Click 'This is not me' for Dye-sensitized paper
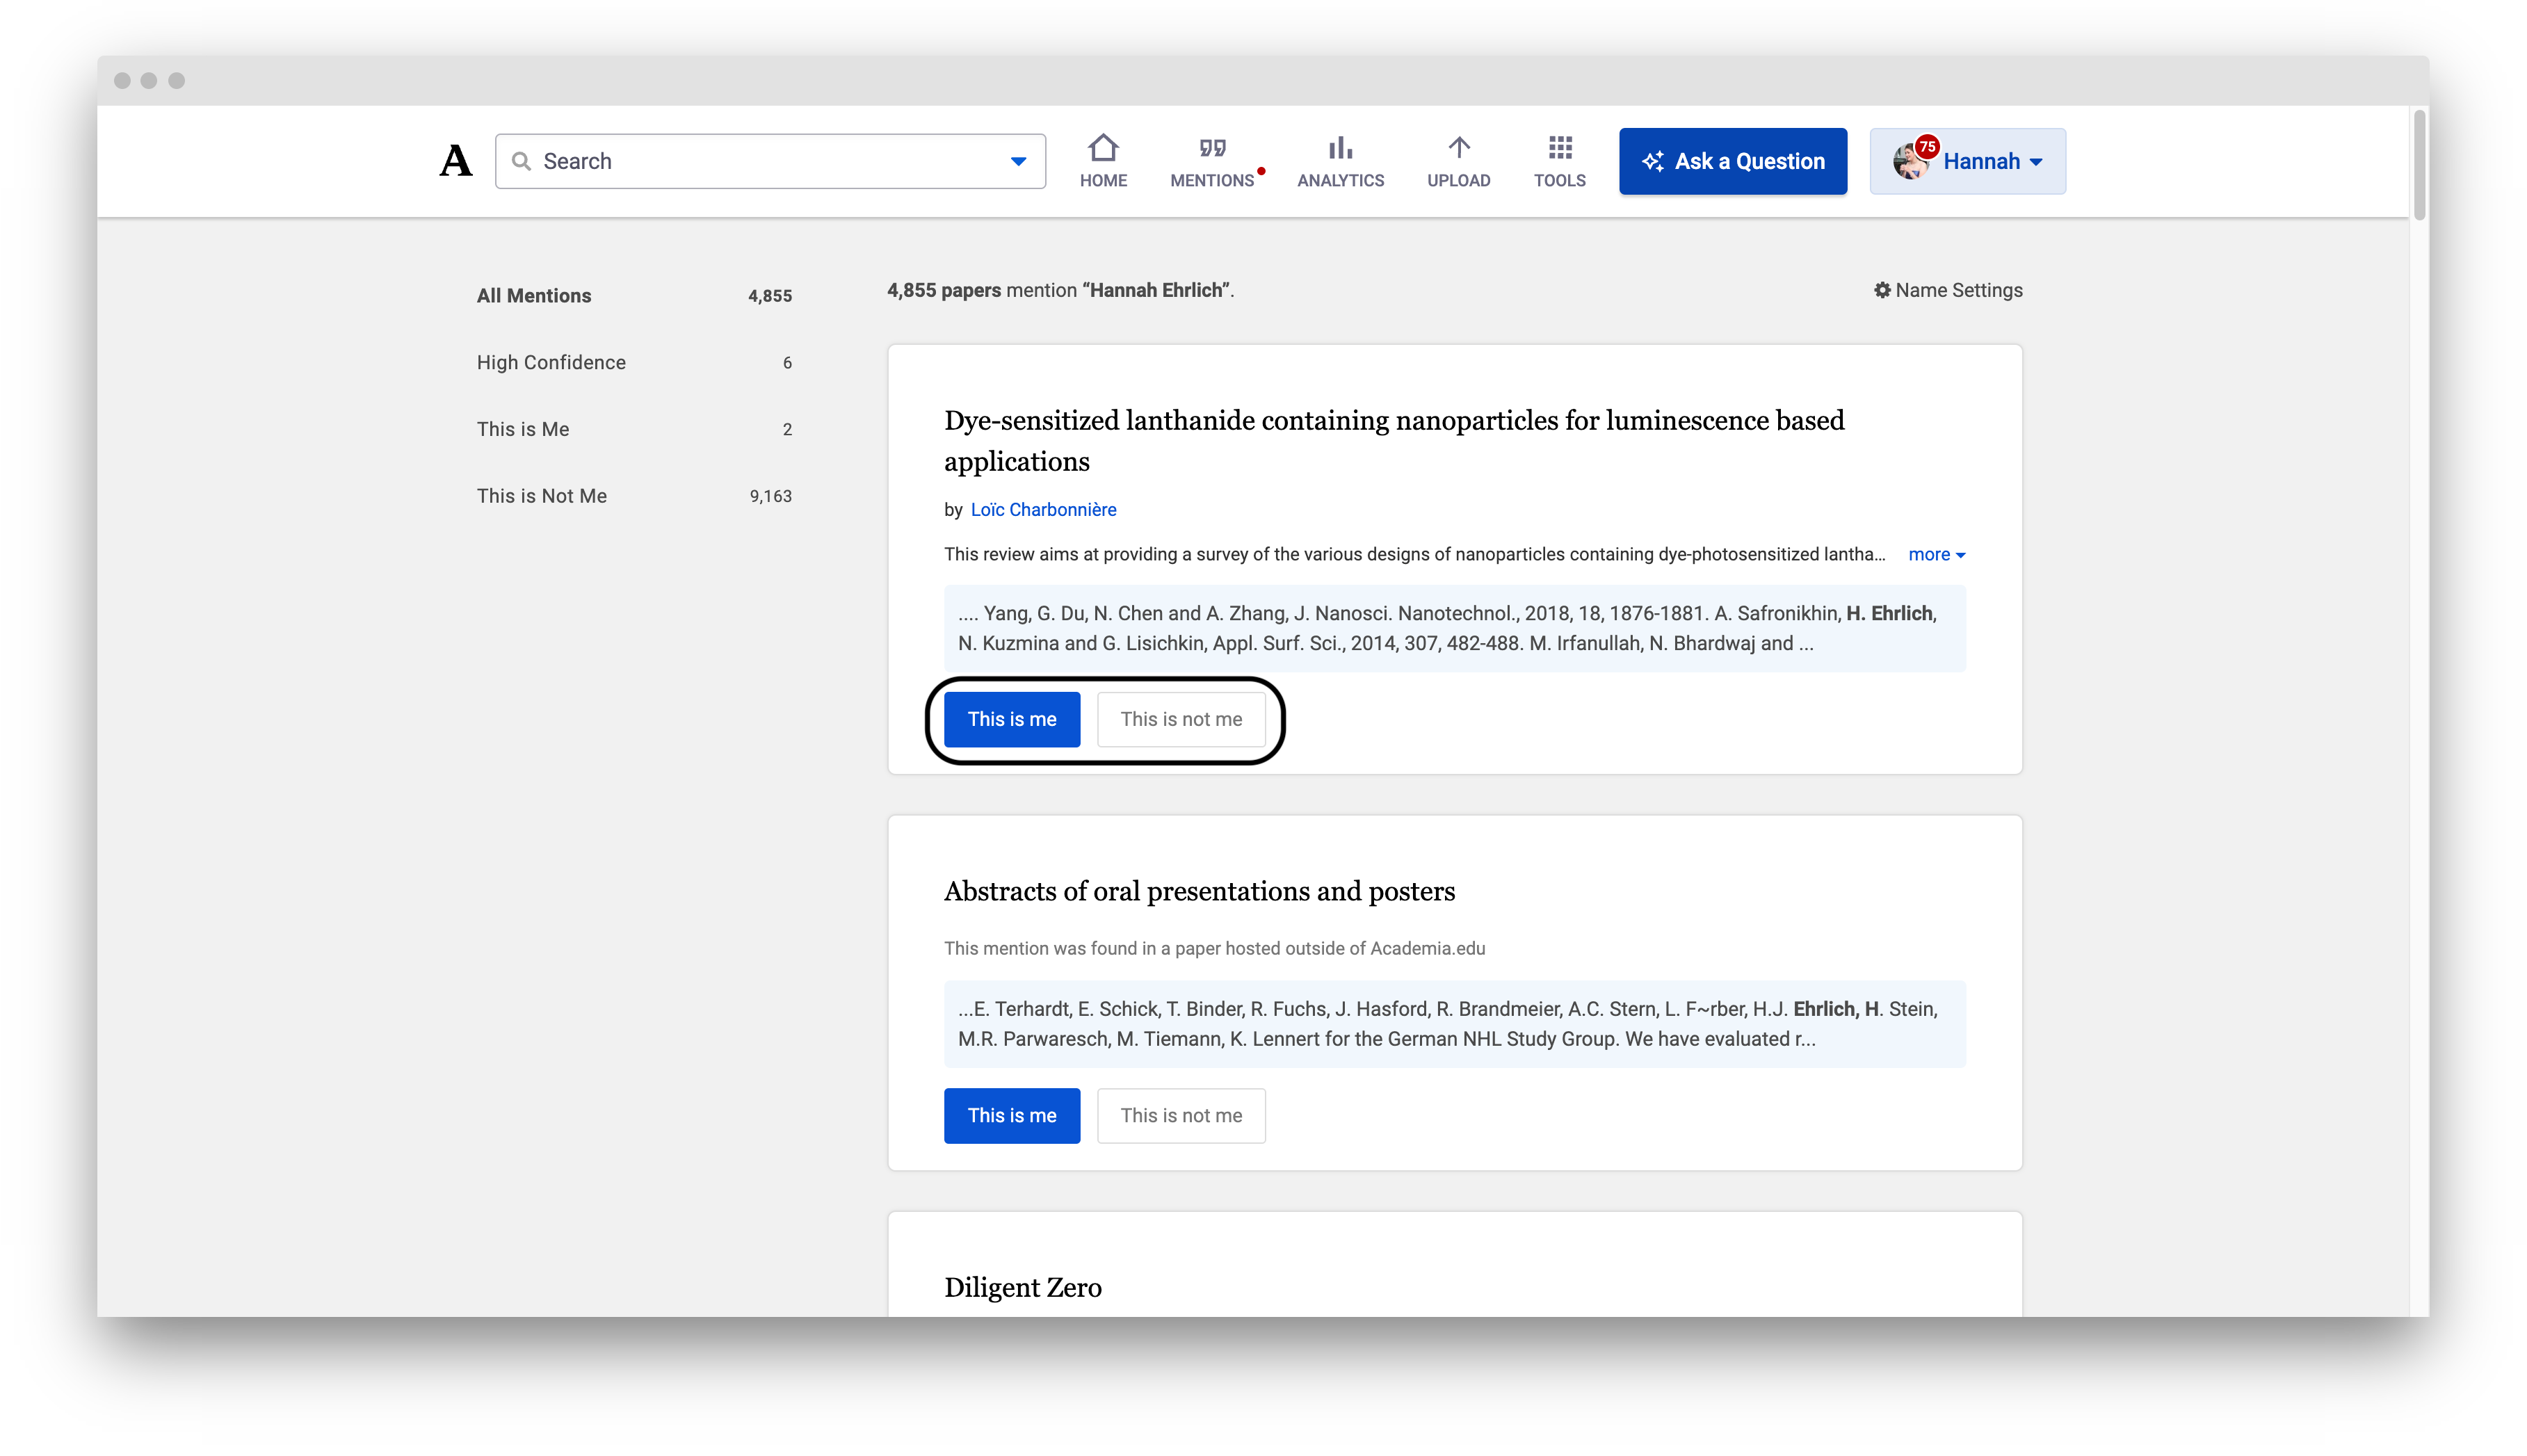The height and width of the screenshot is (1456, 2527). [x=1180, y=719]
